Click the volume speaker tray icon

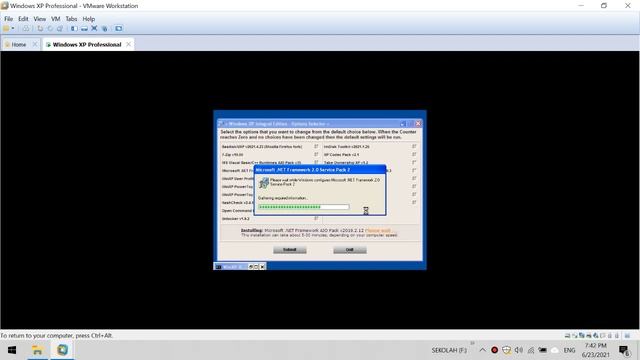(519, 350)
